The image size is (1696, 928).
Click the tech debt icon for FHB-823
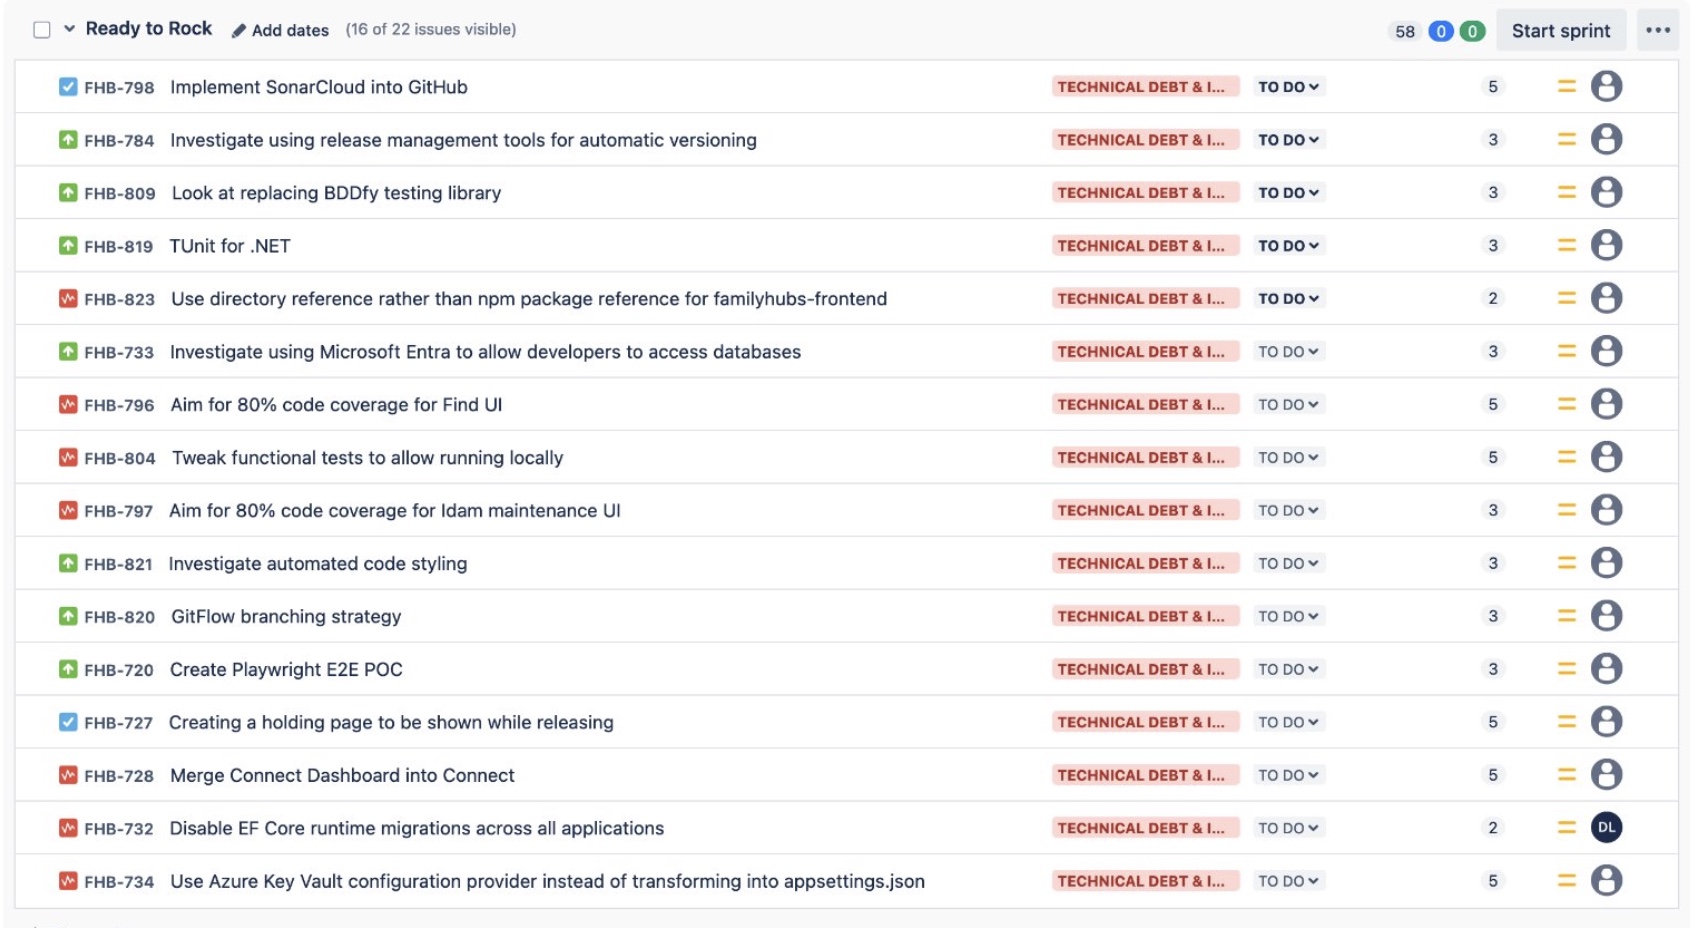point(68,299)
